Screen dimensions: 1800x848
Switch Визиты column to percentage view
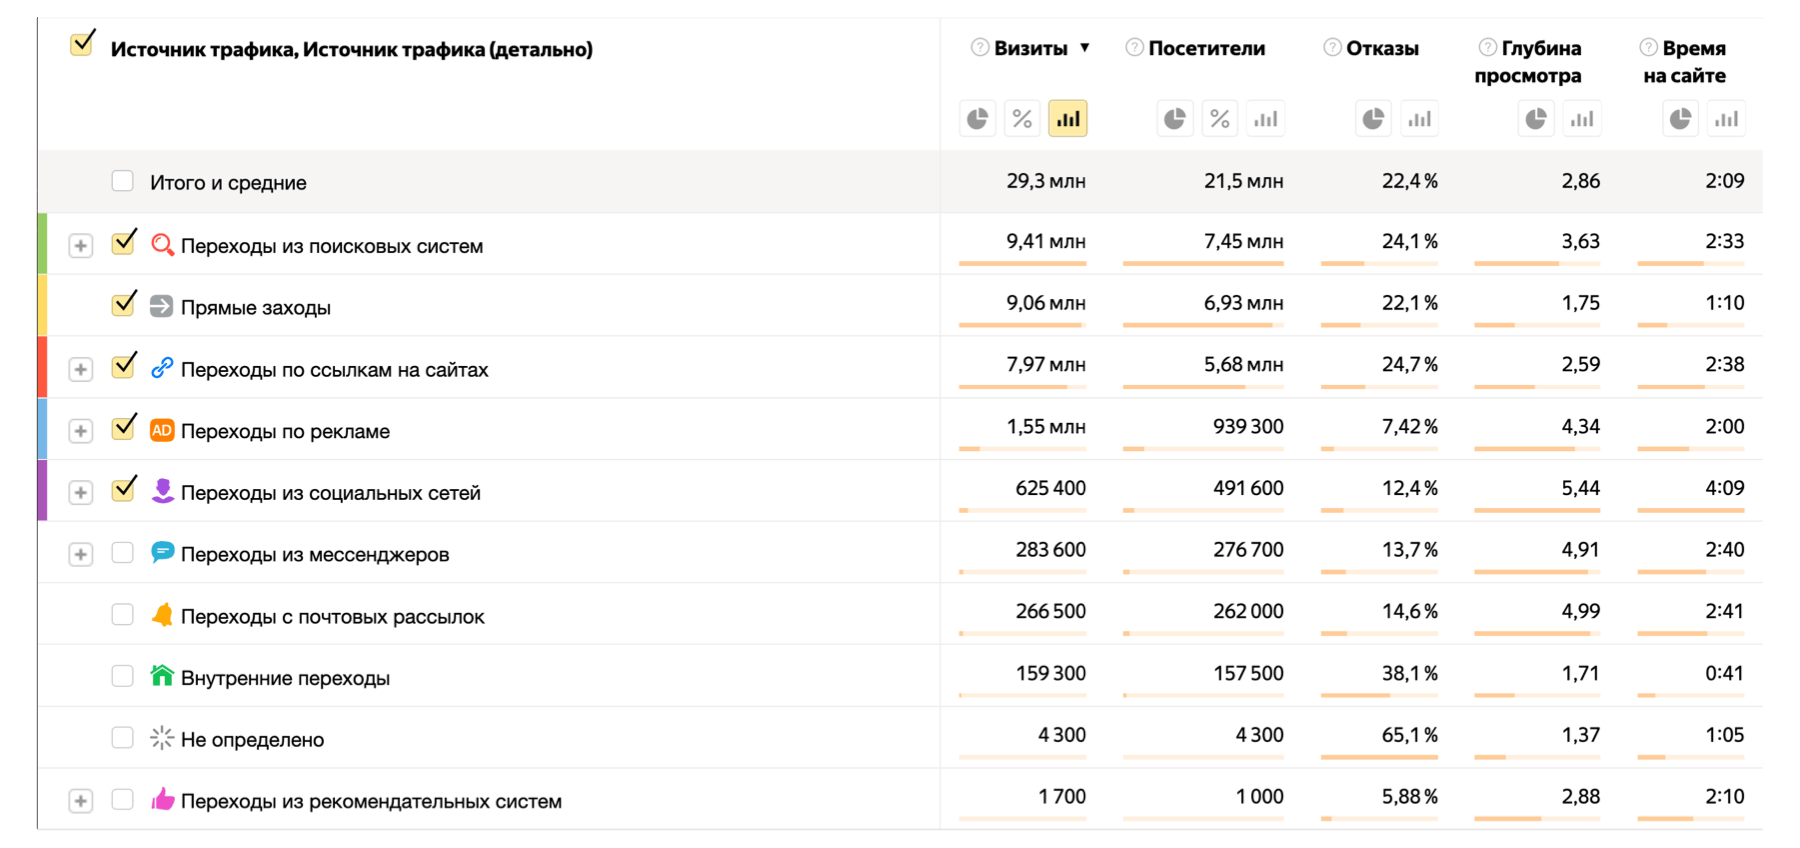1022,119
